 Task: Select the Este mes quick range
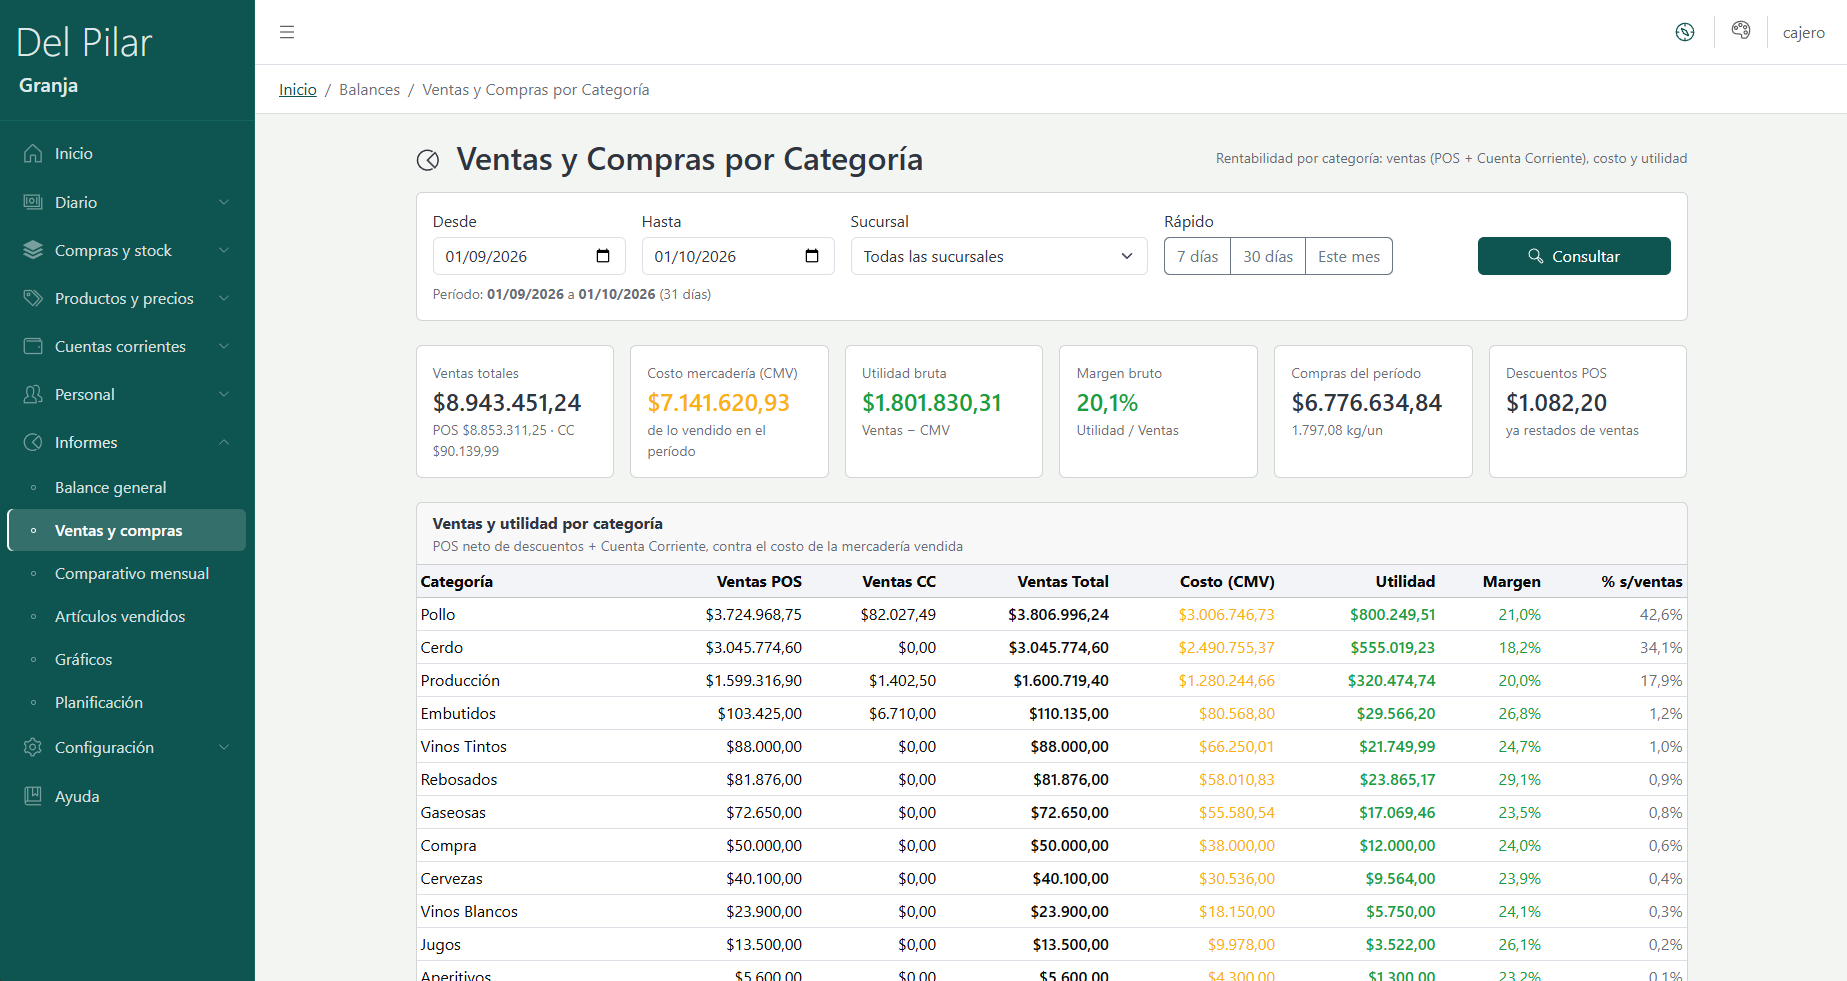[x=1349, y=256]
